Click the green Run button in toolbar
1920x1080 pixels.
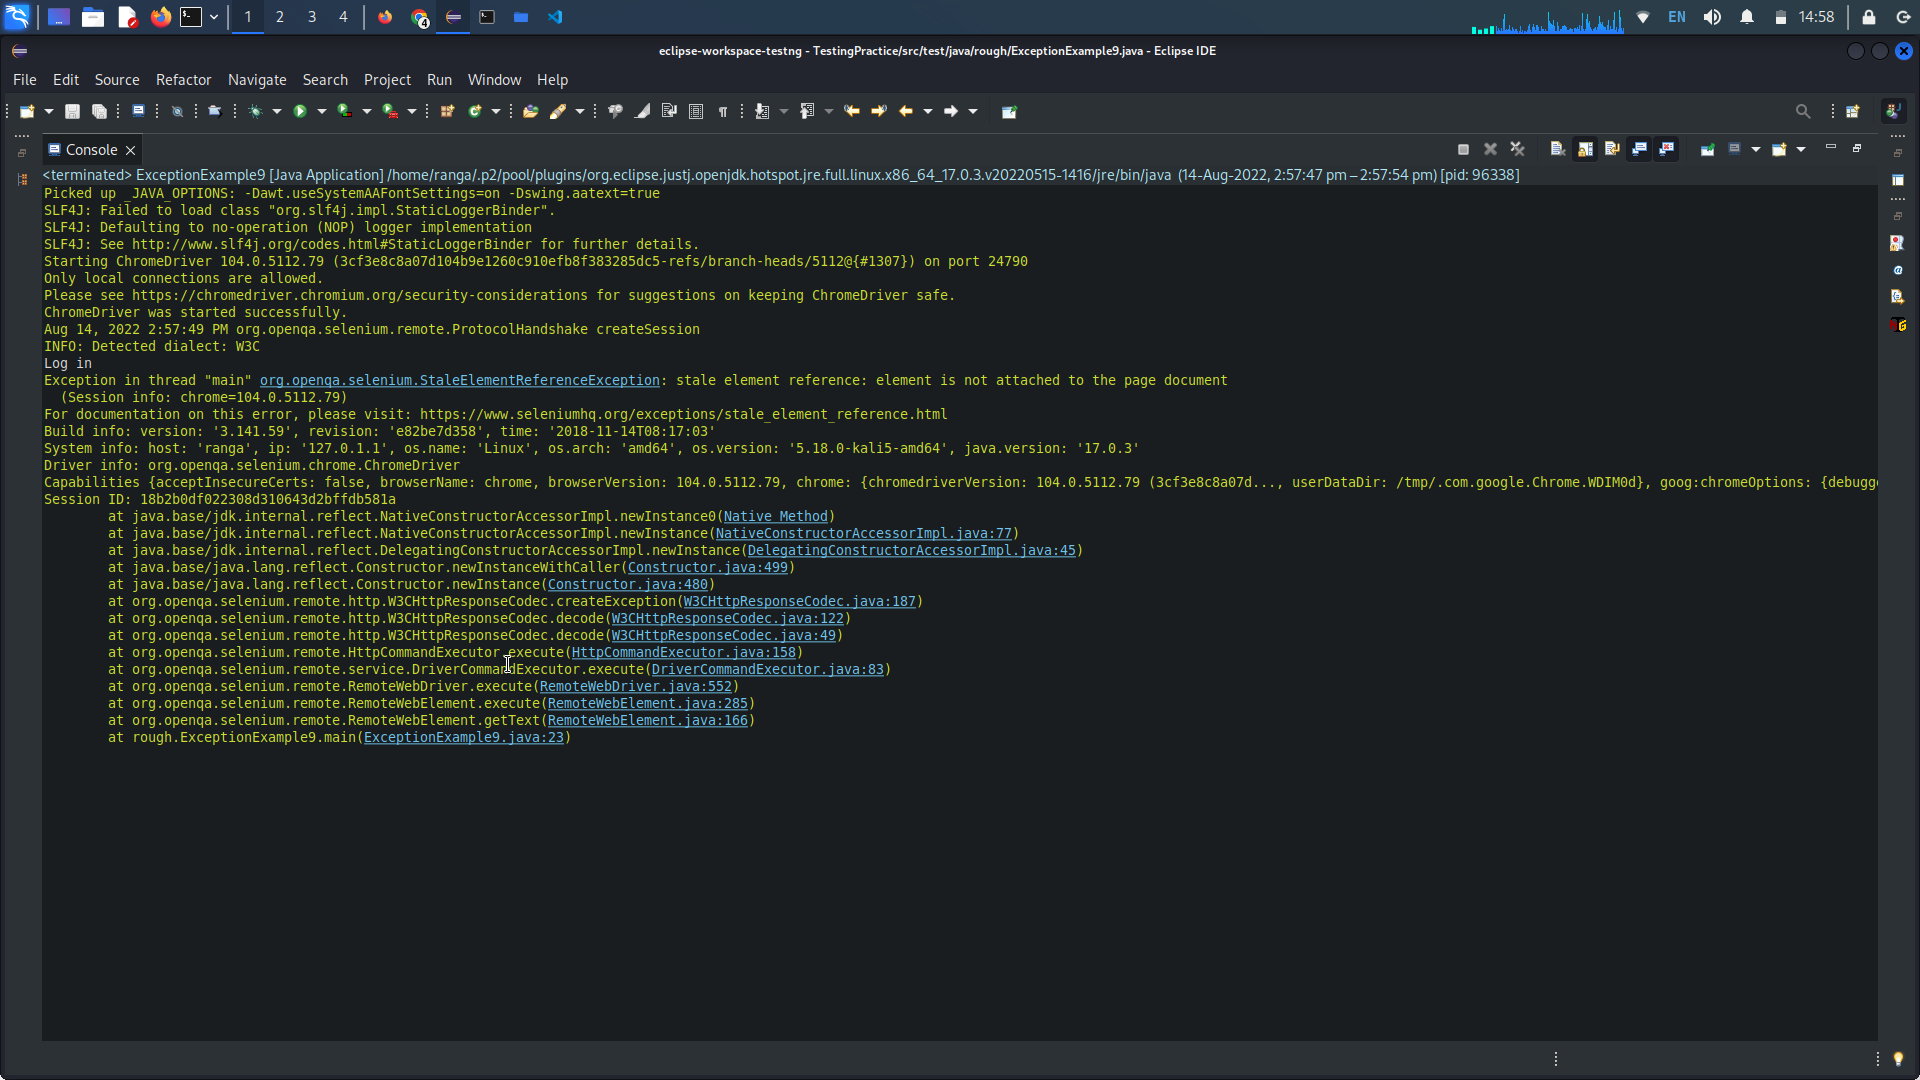(x=299, y=111)
